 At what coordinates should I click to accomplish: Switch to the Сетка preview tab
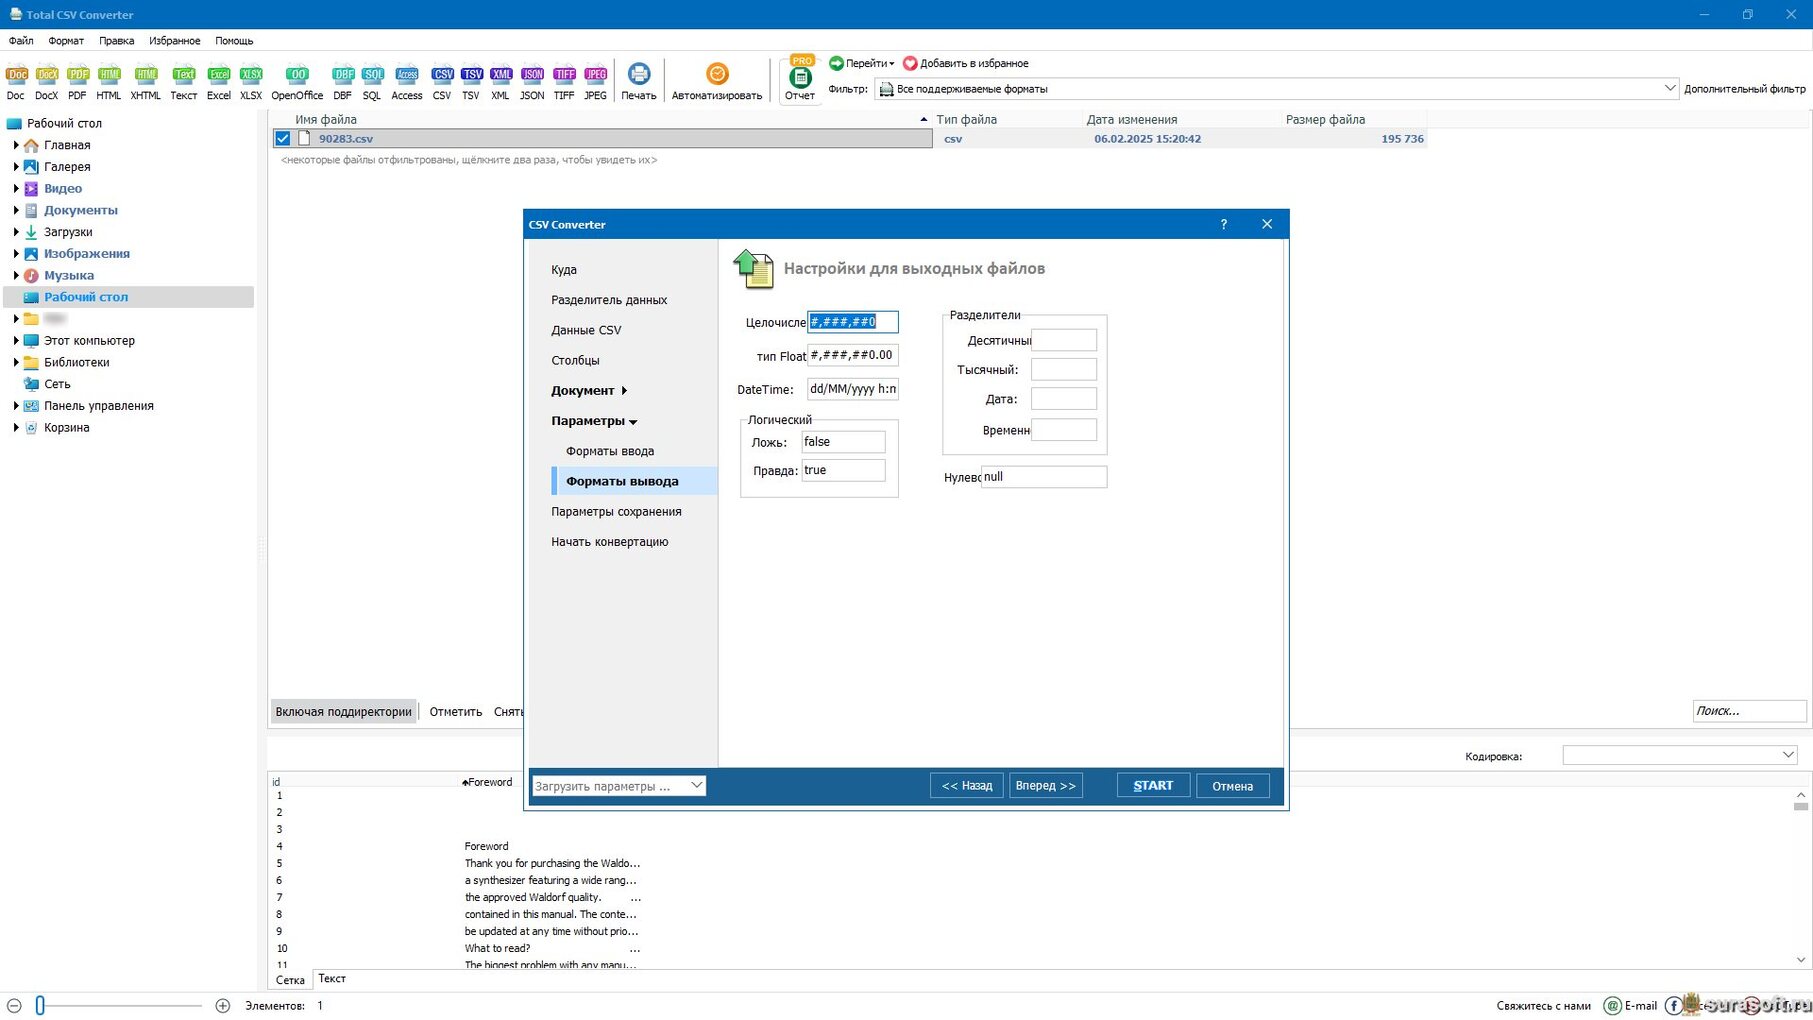tap(290, 980)
